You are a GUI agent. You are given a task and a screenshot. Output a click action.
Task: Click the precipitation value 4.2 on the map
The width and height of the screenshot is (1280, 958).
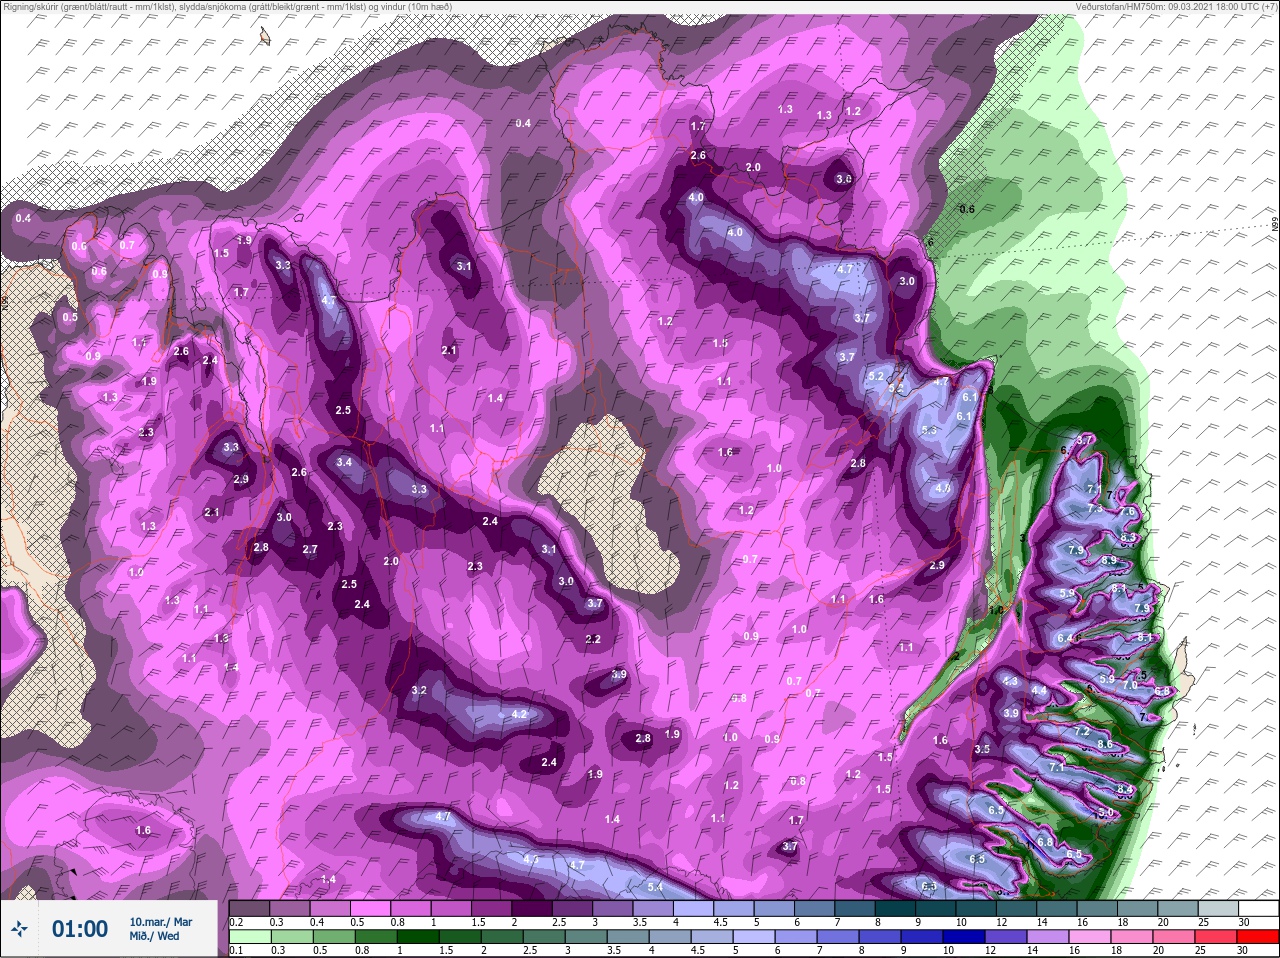pos(519,714)
